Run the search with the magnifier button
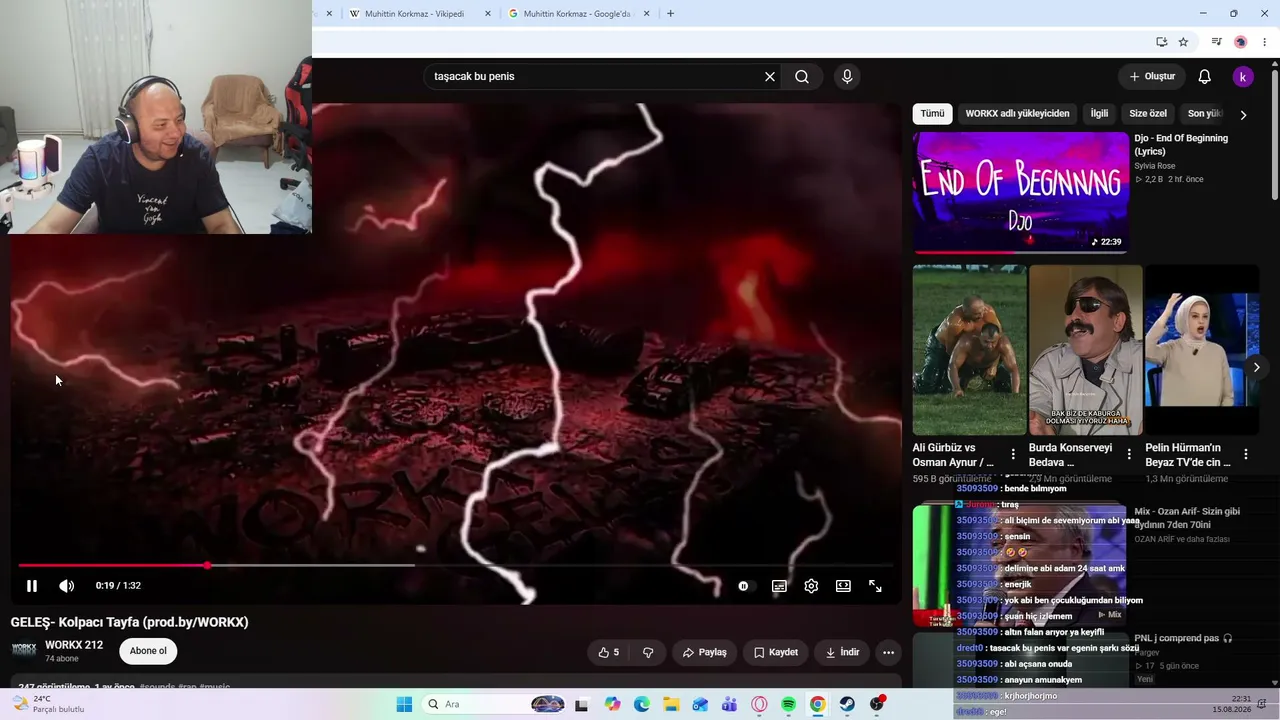This screenshot has width=1280, height=720. click(802, 77)
